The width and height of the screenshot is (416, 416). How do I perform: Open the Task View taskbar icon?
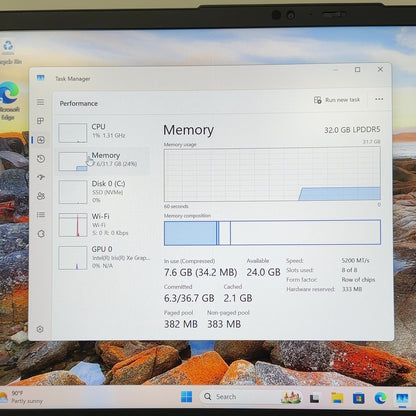click(x=314, y=398)
